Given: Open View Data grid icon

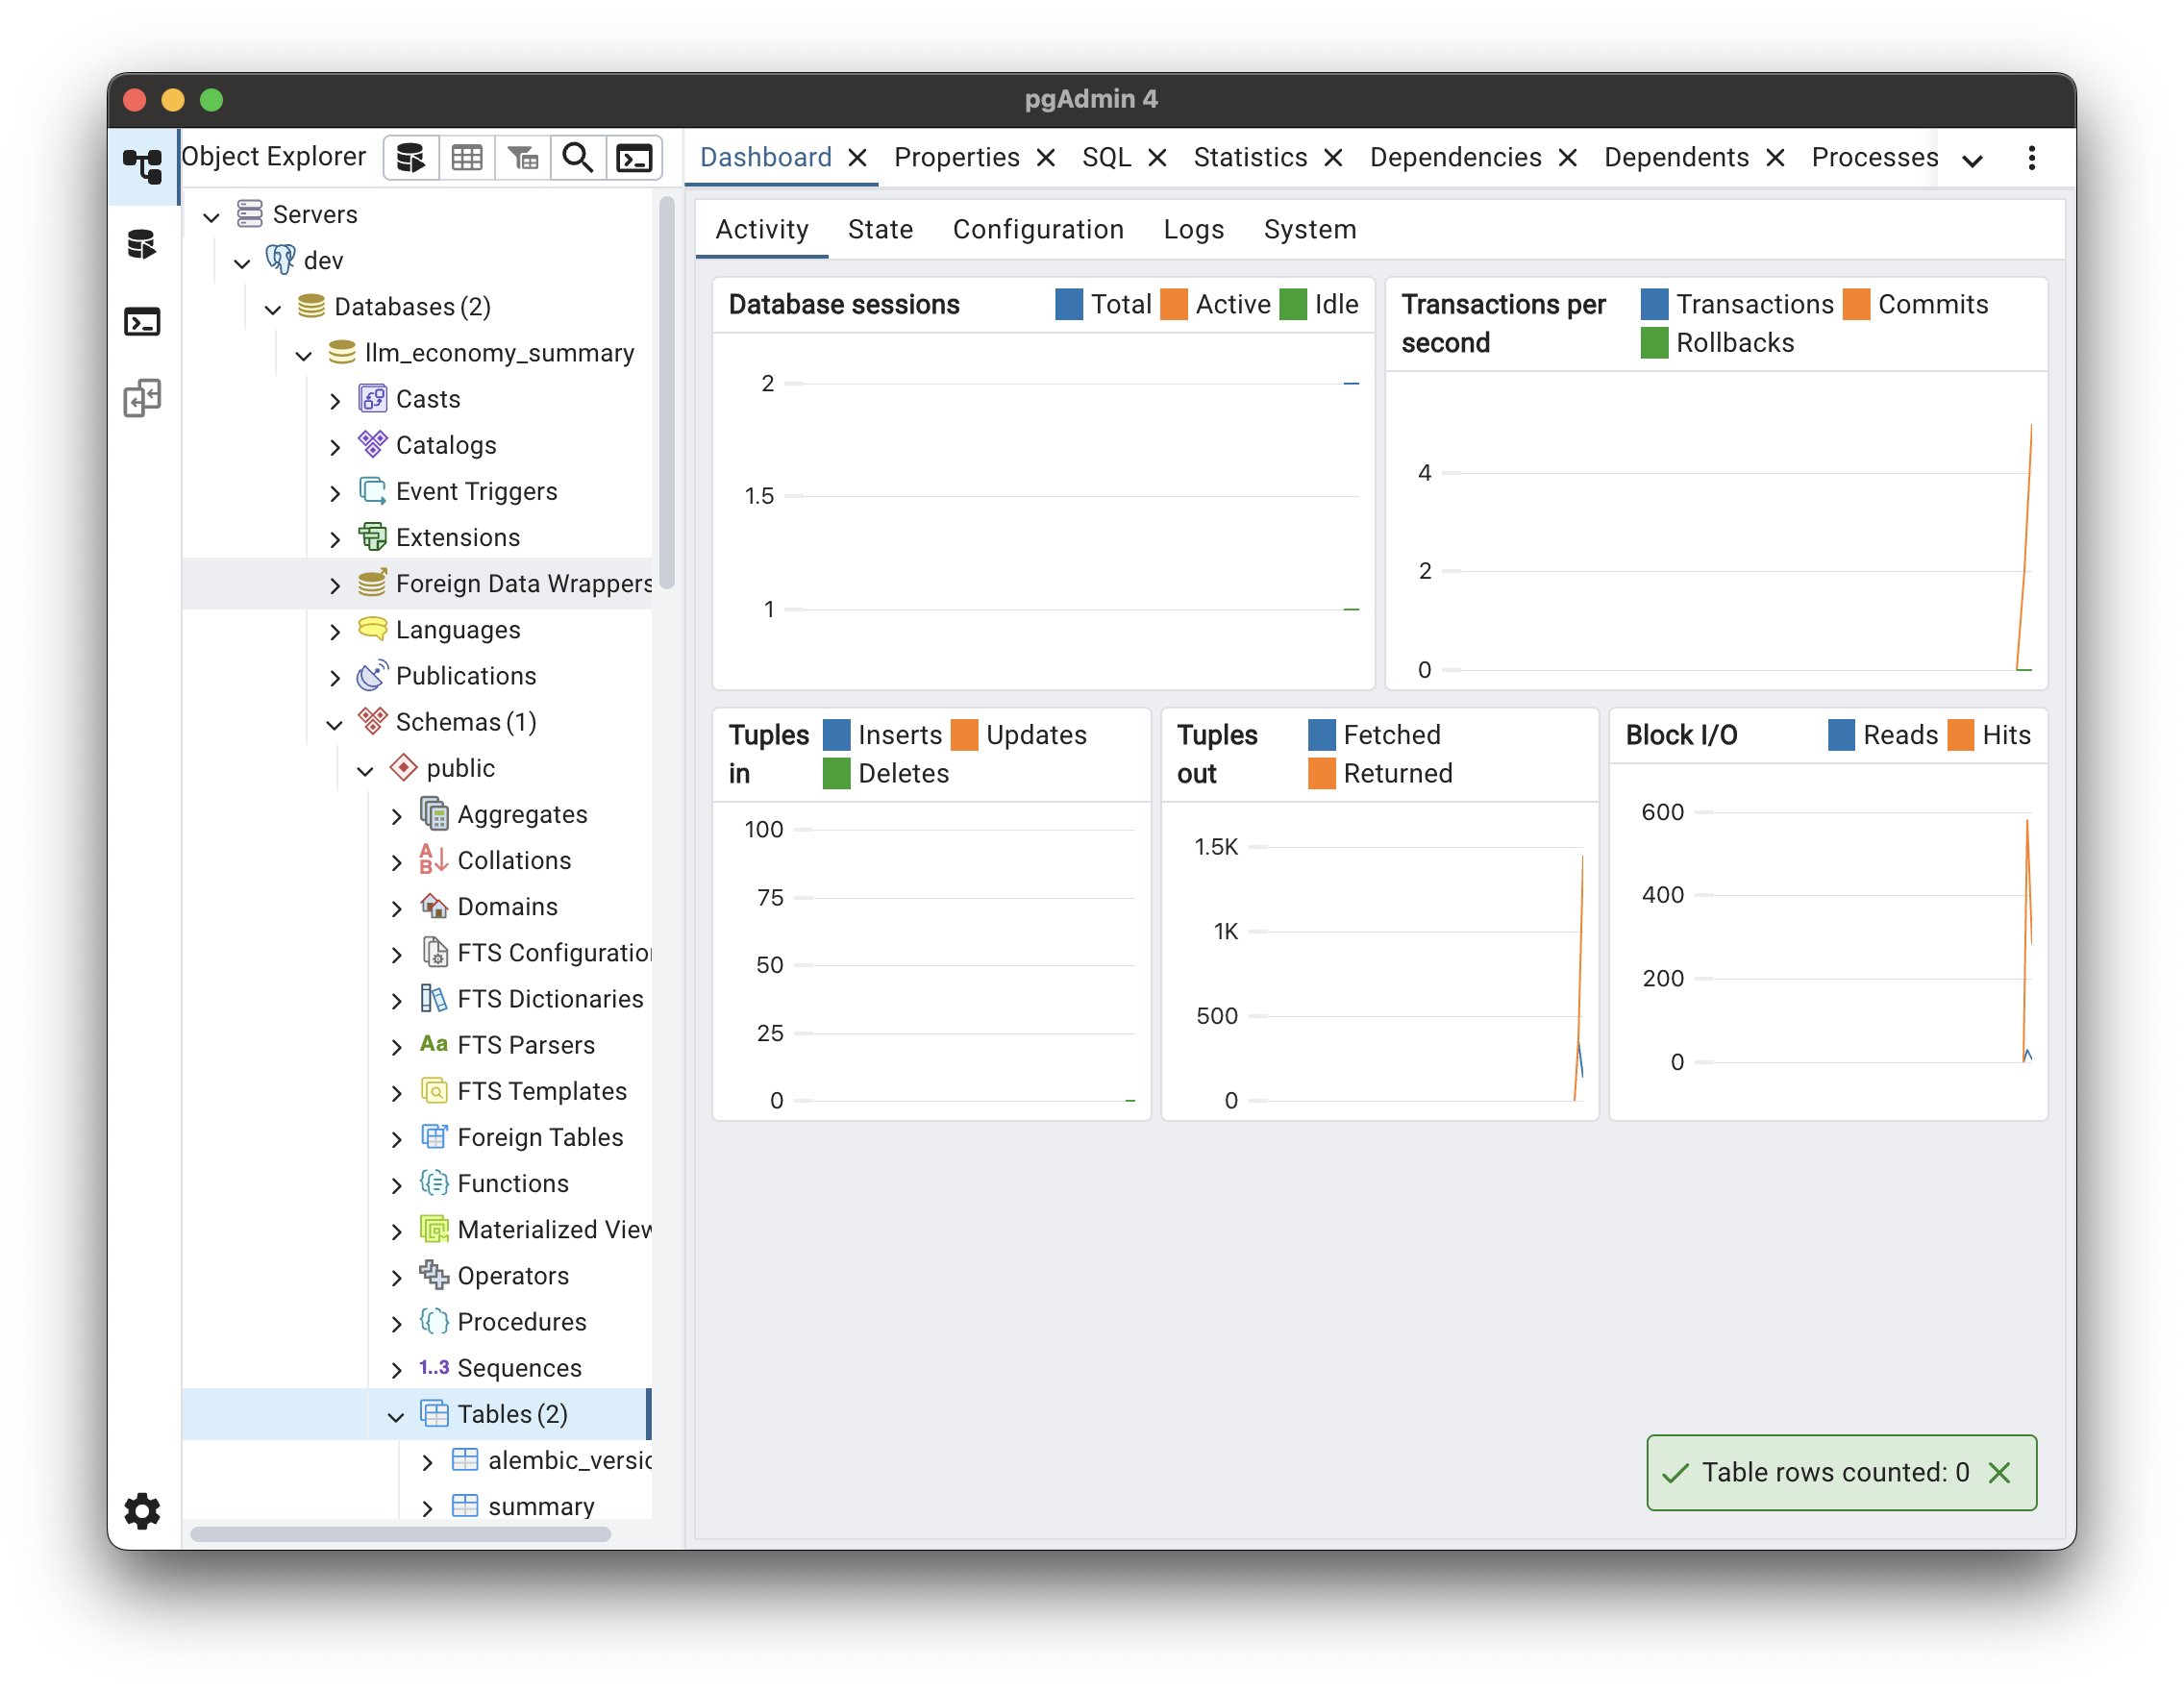Looking at the screenshot, I should [x=466, y=158].
